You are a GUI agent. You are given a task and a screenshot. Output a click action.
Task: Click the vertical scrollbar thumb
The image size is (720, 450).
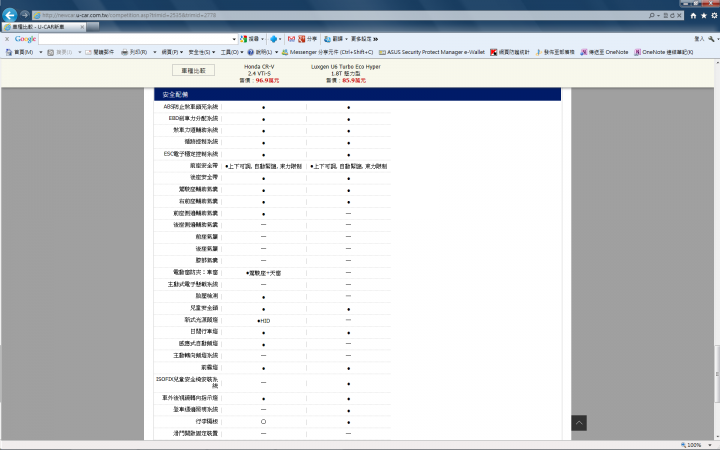717,375
